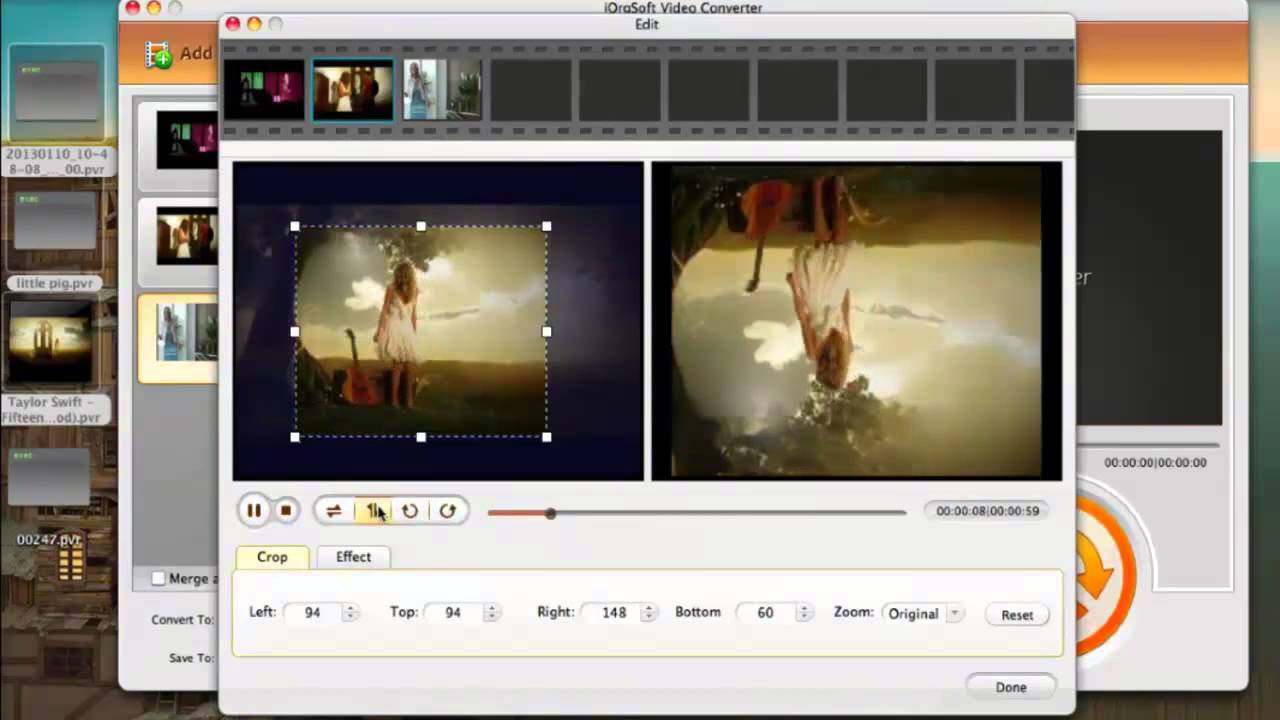
Task: Click the bottom-middle crop handle
Action: pyautogui.click(x=421, y=437)
